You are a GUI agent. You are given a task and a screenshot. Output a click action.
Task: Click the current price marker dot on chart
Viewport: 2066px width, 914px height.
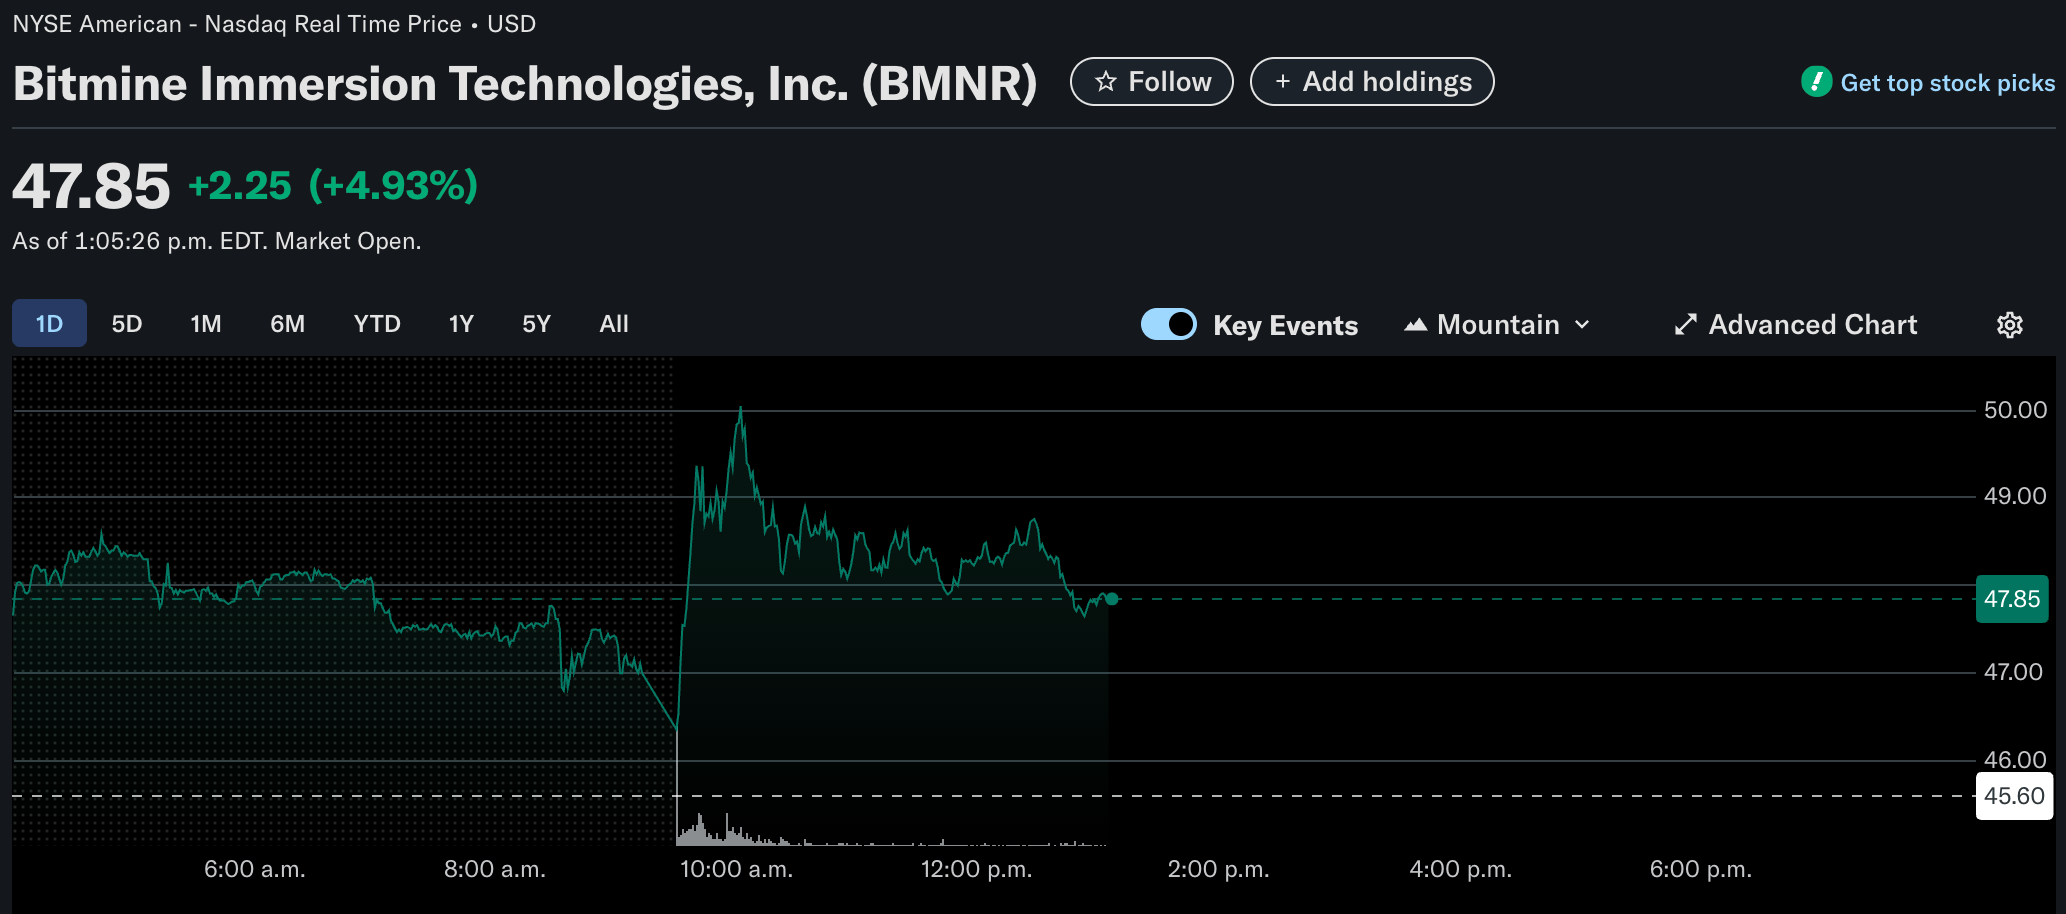1112,599
